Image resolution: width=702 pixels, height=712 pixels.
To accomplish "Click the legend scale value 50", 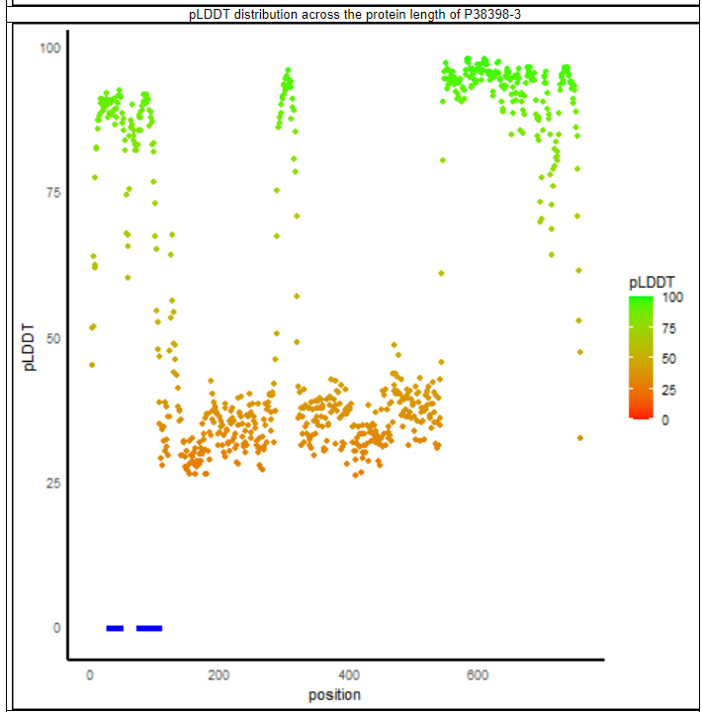I will [669, 358].
